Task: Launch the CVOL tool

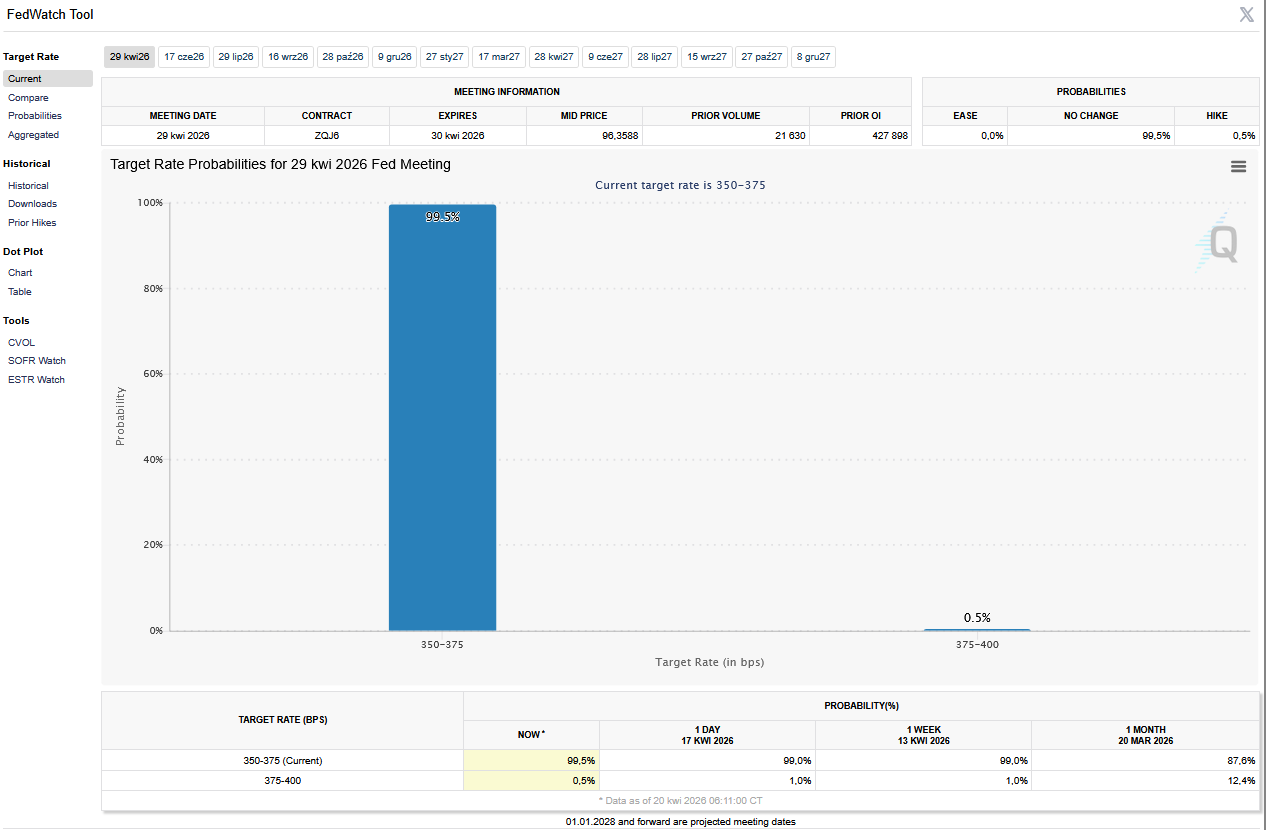Action: point(21,343)
